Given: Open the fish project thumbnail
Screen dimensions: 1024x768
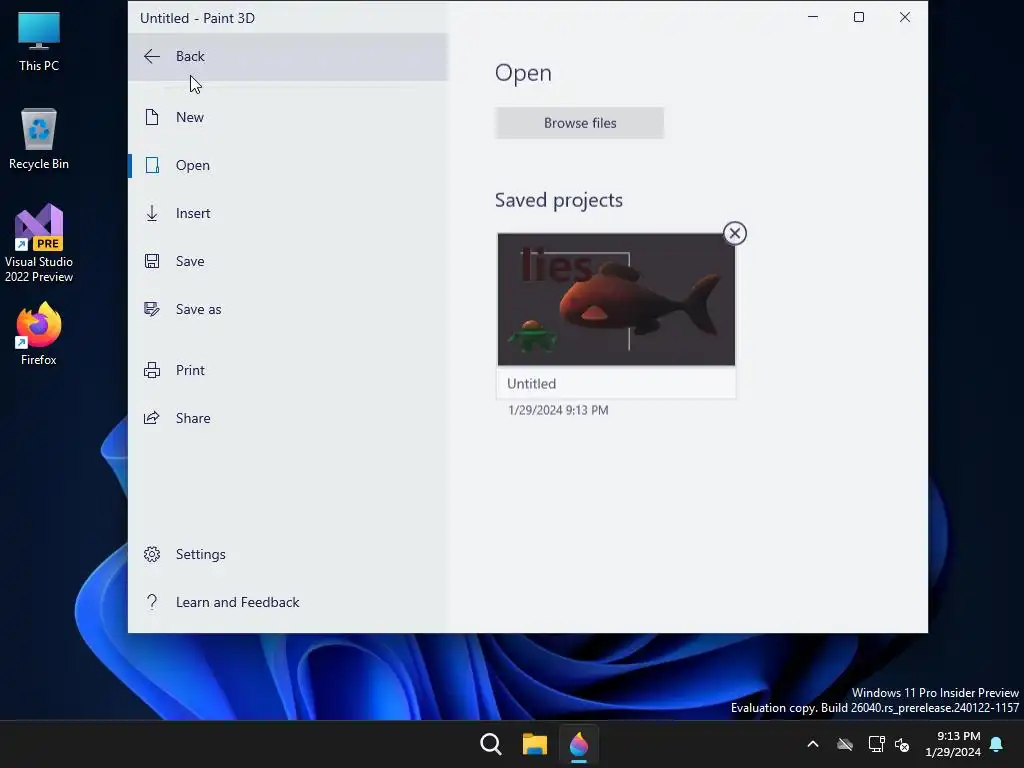Looking at the screenshot, I should [x=616, y=299].
